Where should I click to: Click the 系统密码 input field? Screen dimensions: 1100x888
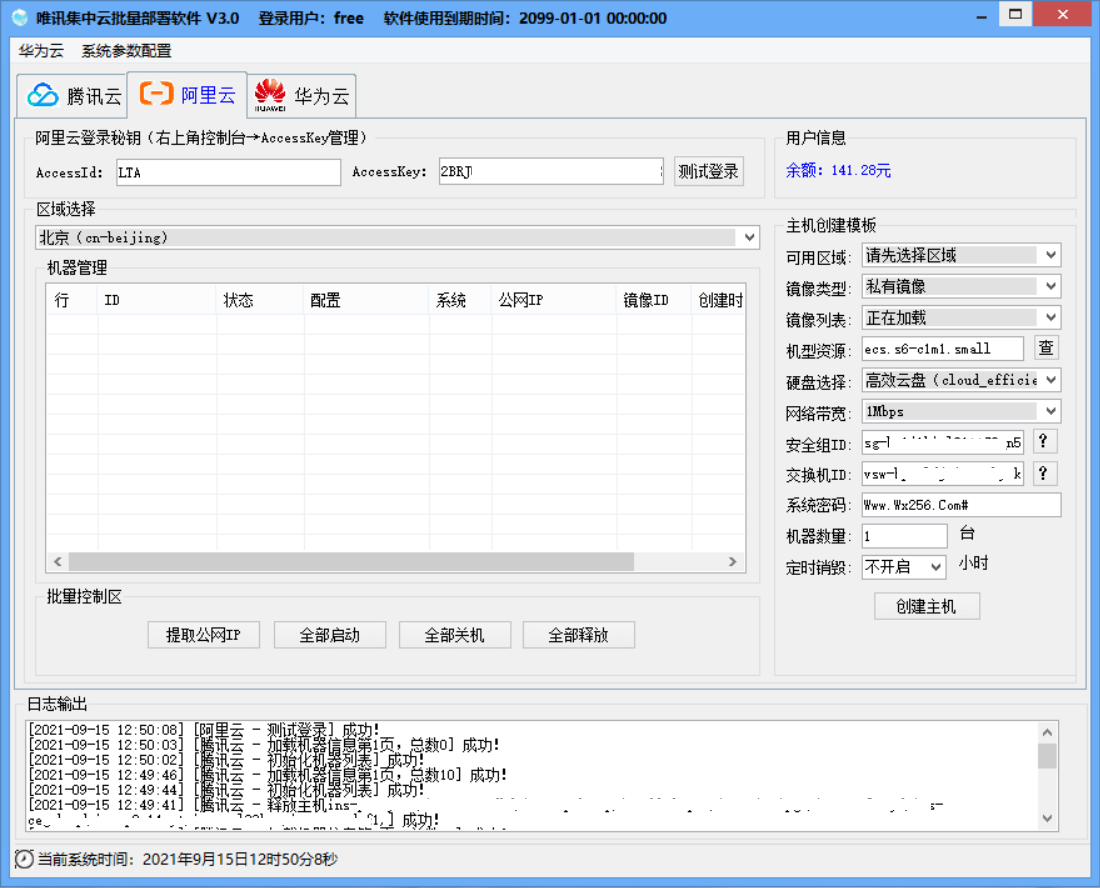click(961, 505)
